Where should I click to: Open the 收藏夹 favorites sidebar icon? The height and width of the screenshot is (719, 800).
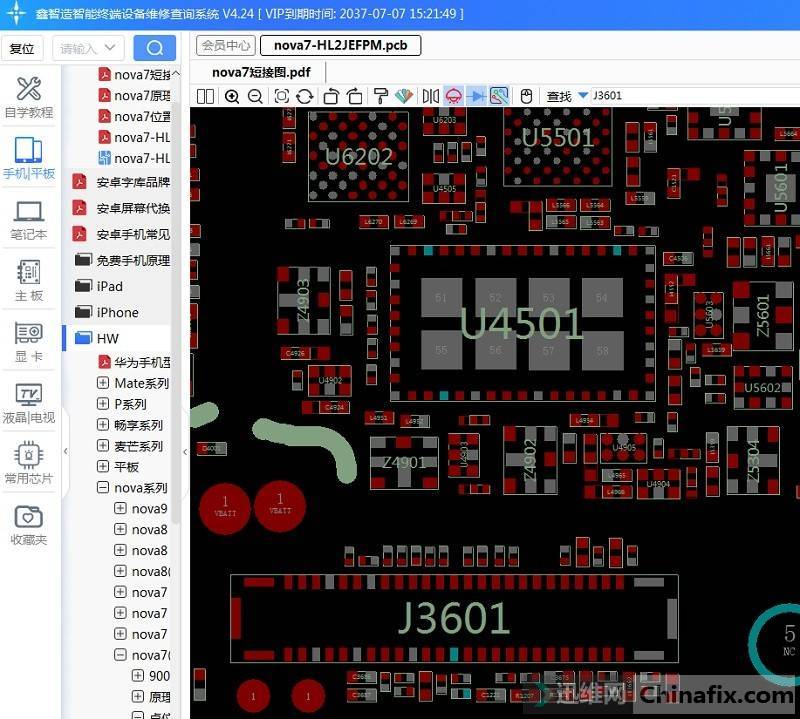coord(29,526)
